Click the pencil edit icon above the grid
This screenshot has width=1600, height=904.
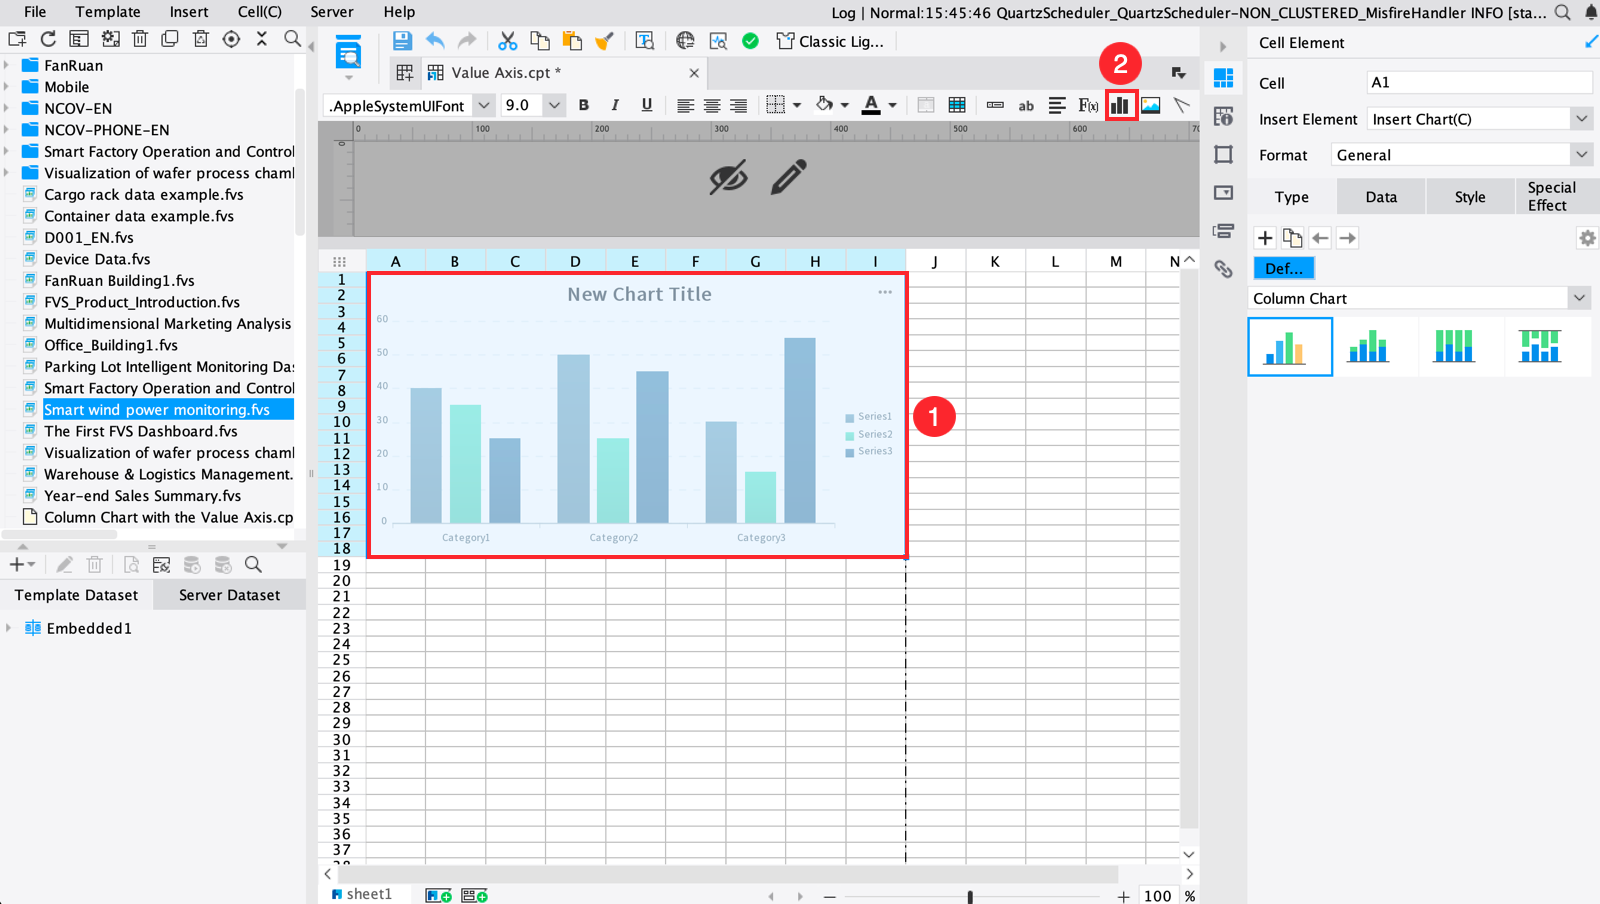coord(788,177)
